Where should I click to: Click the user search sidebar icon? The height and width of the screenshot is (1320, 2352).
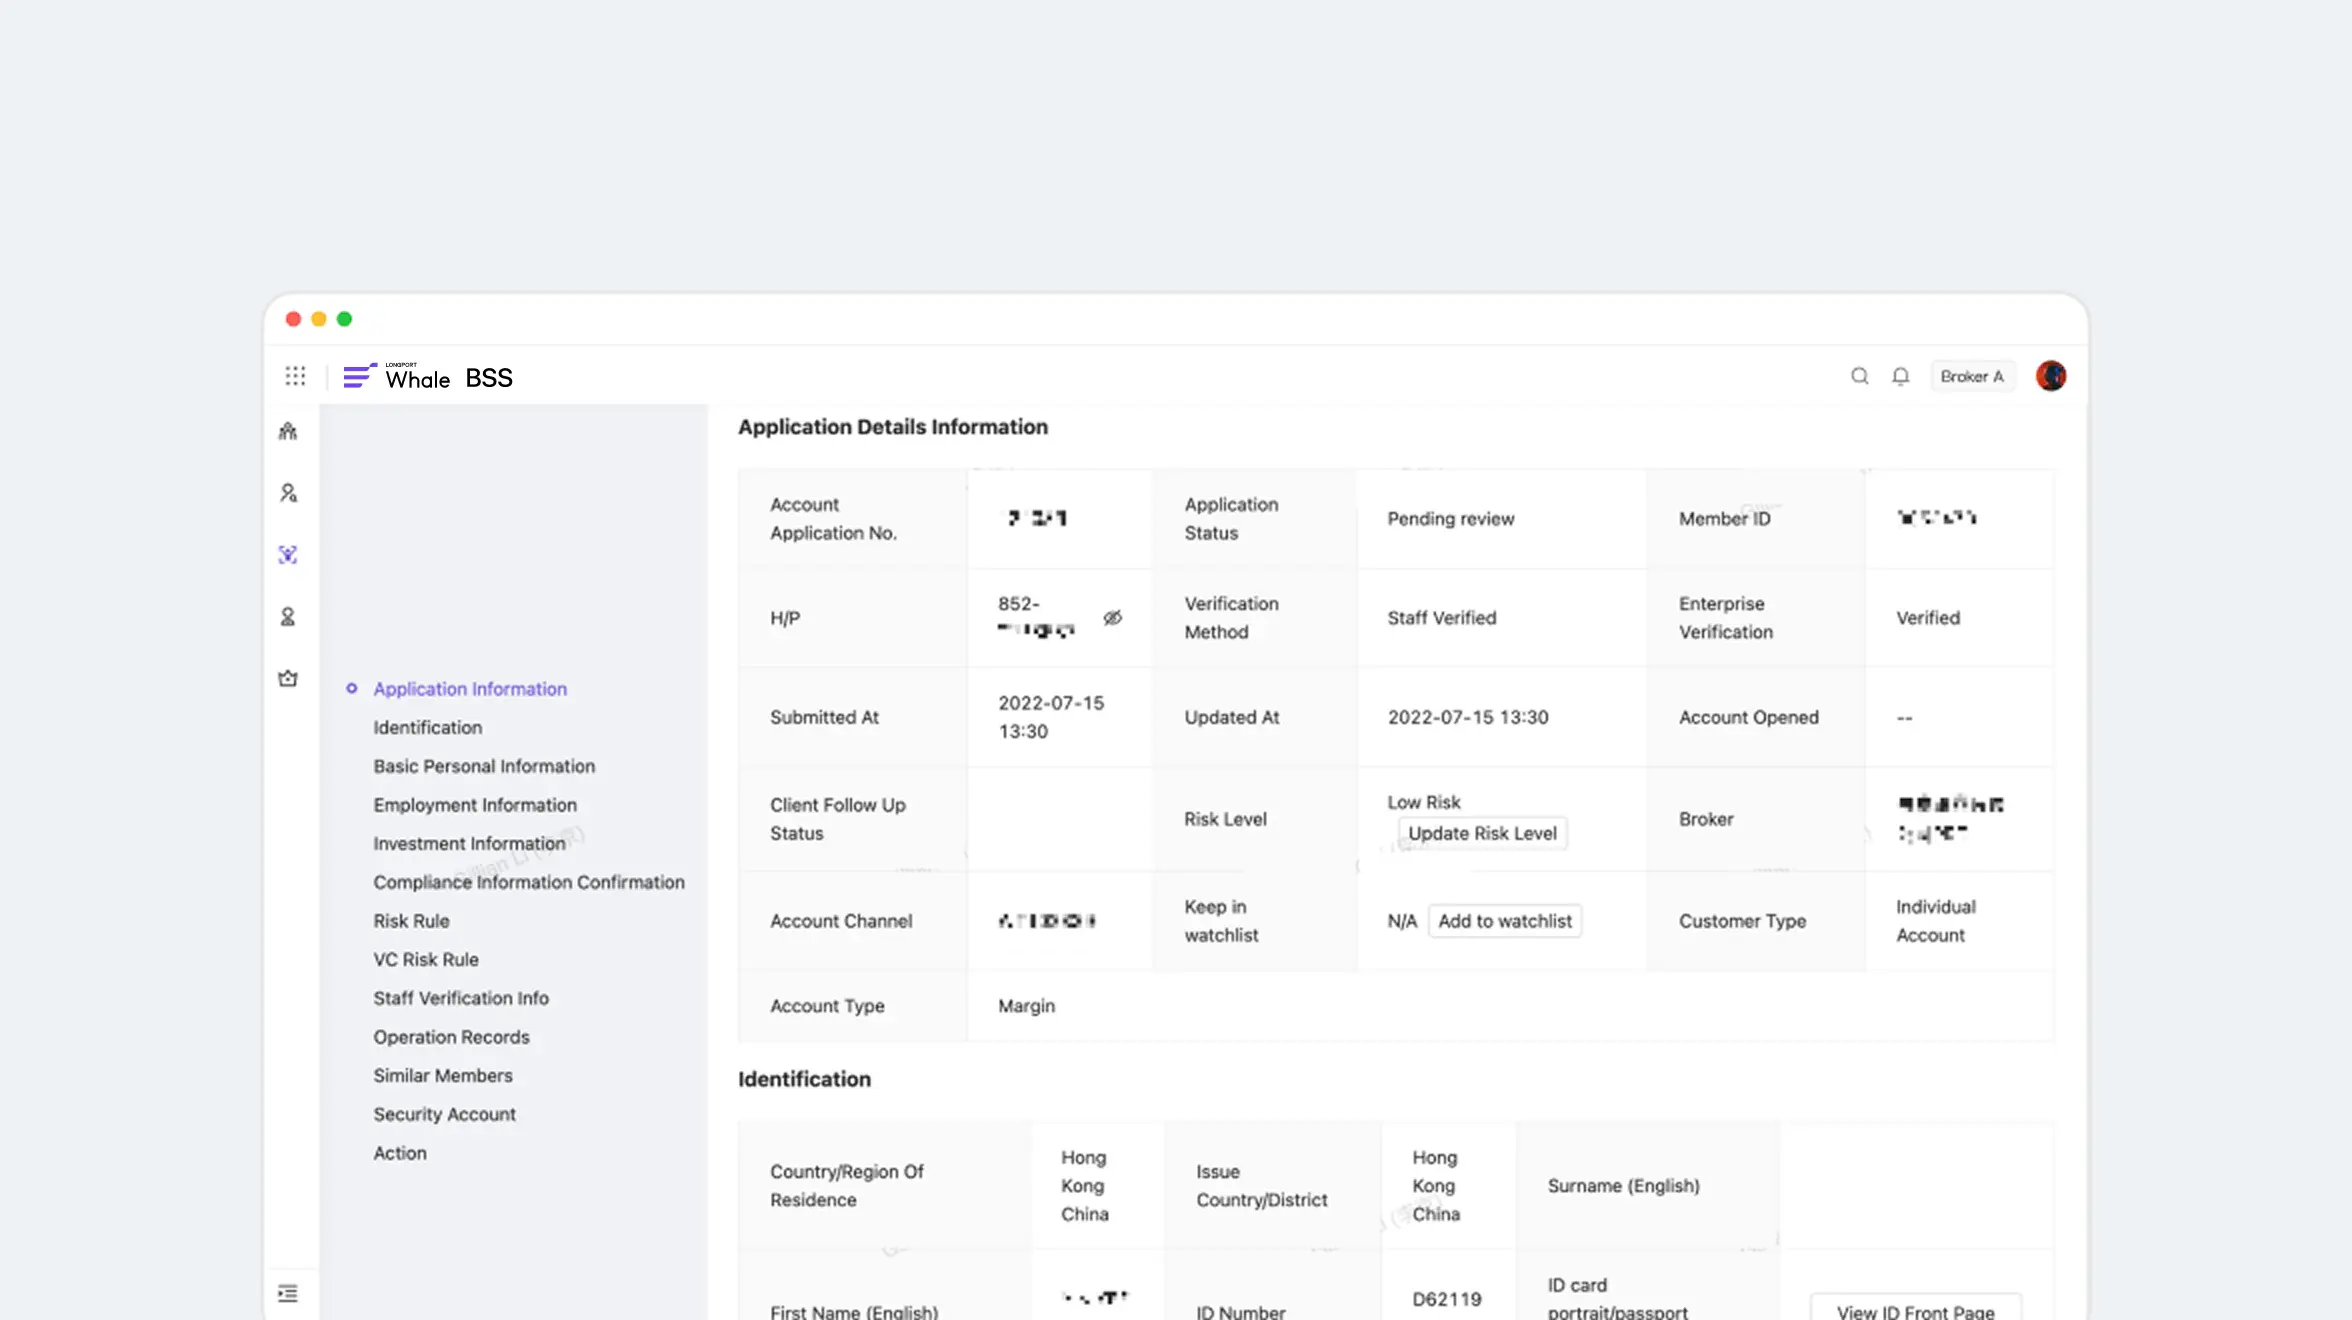tap(288, 493)
